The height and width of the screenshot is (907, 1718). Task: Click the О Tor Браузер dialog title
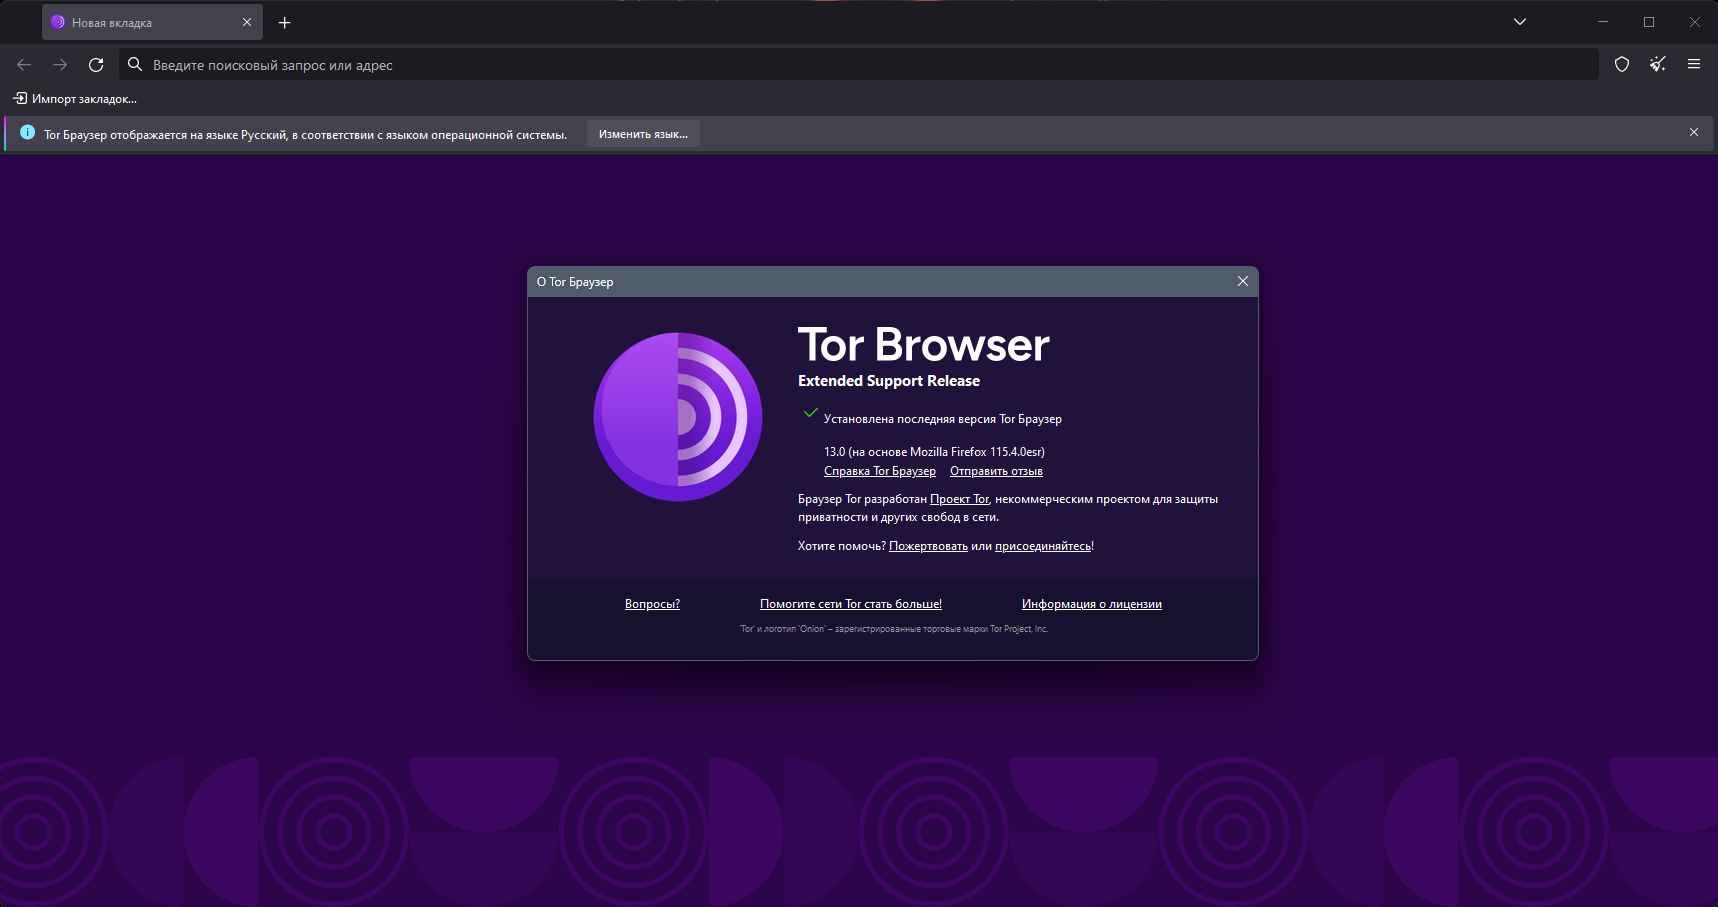575,282
